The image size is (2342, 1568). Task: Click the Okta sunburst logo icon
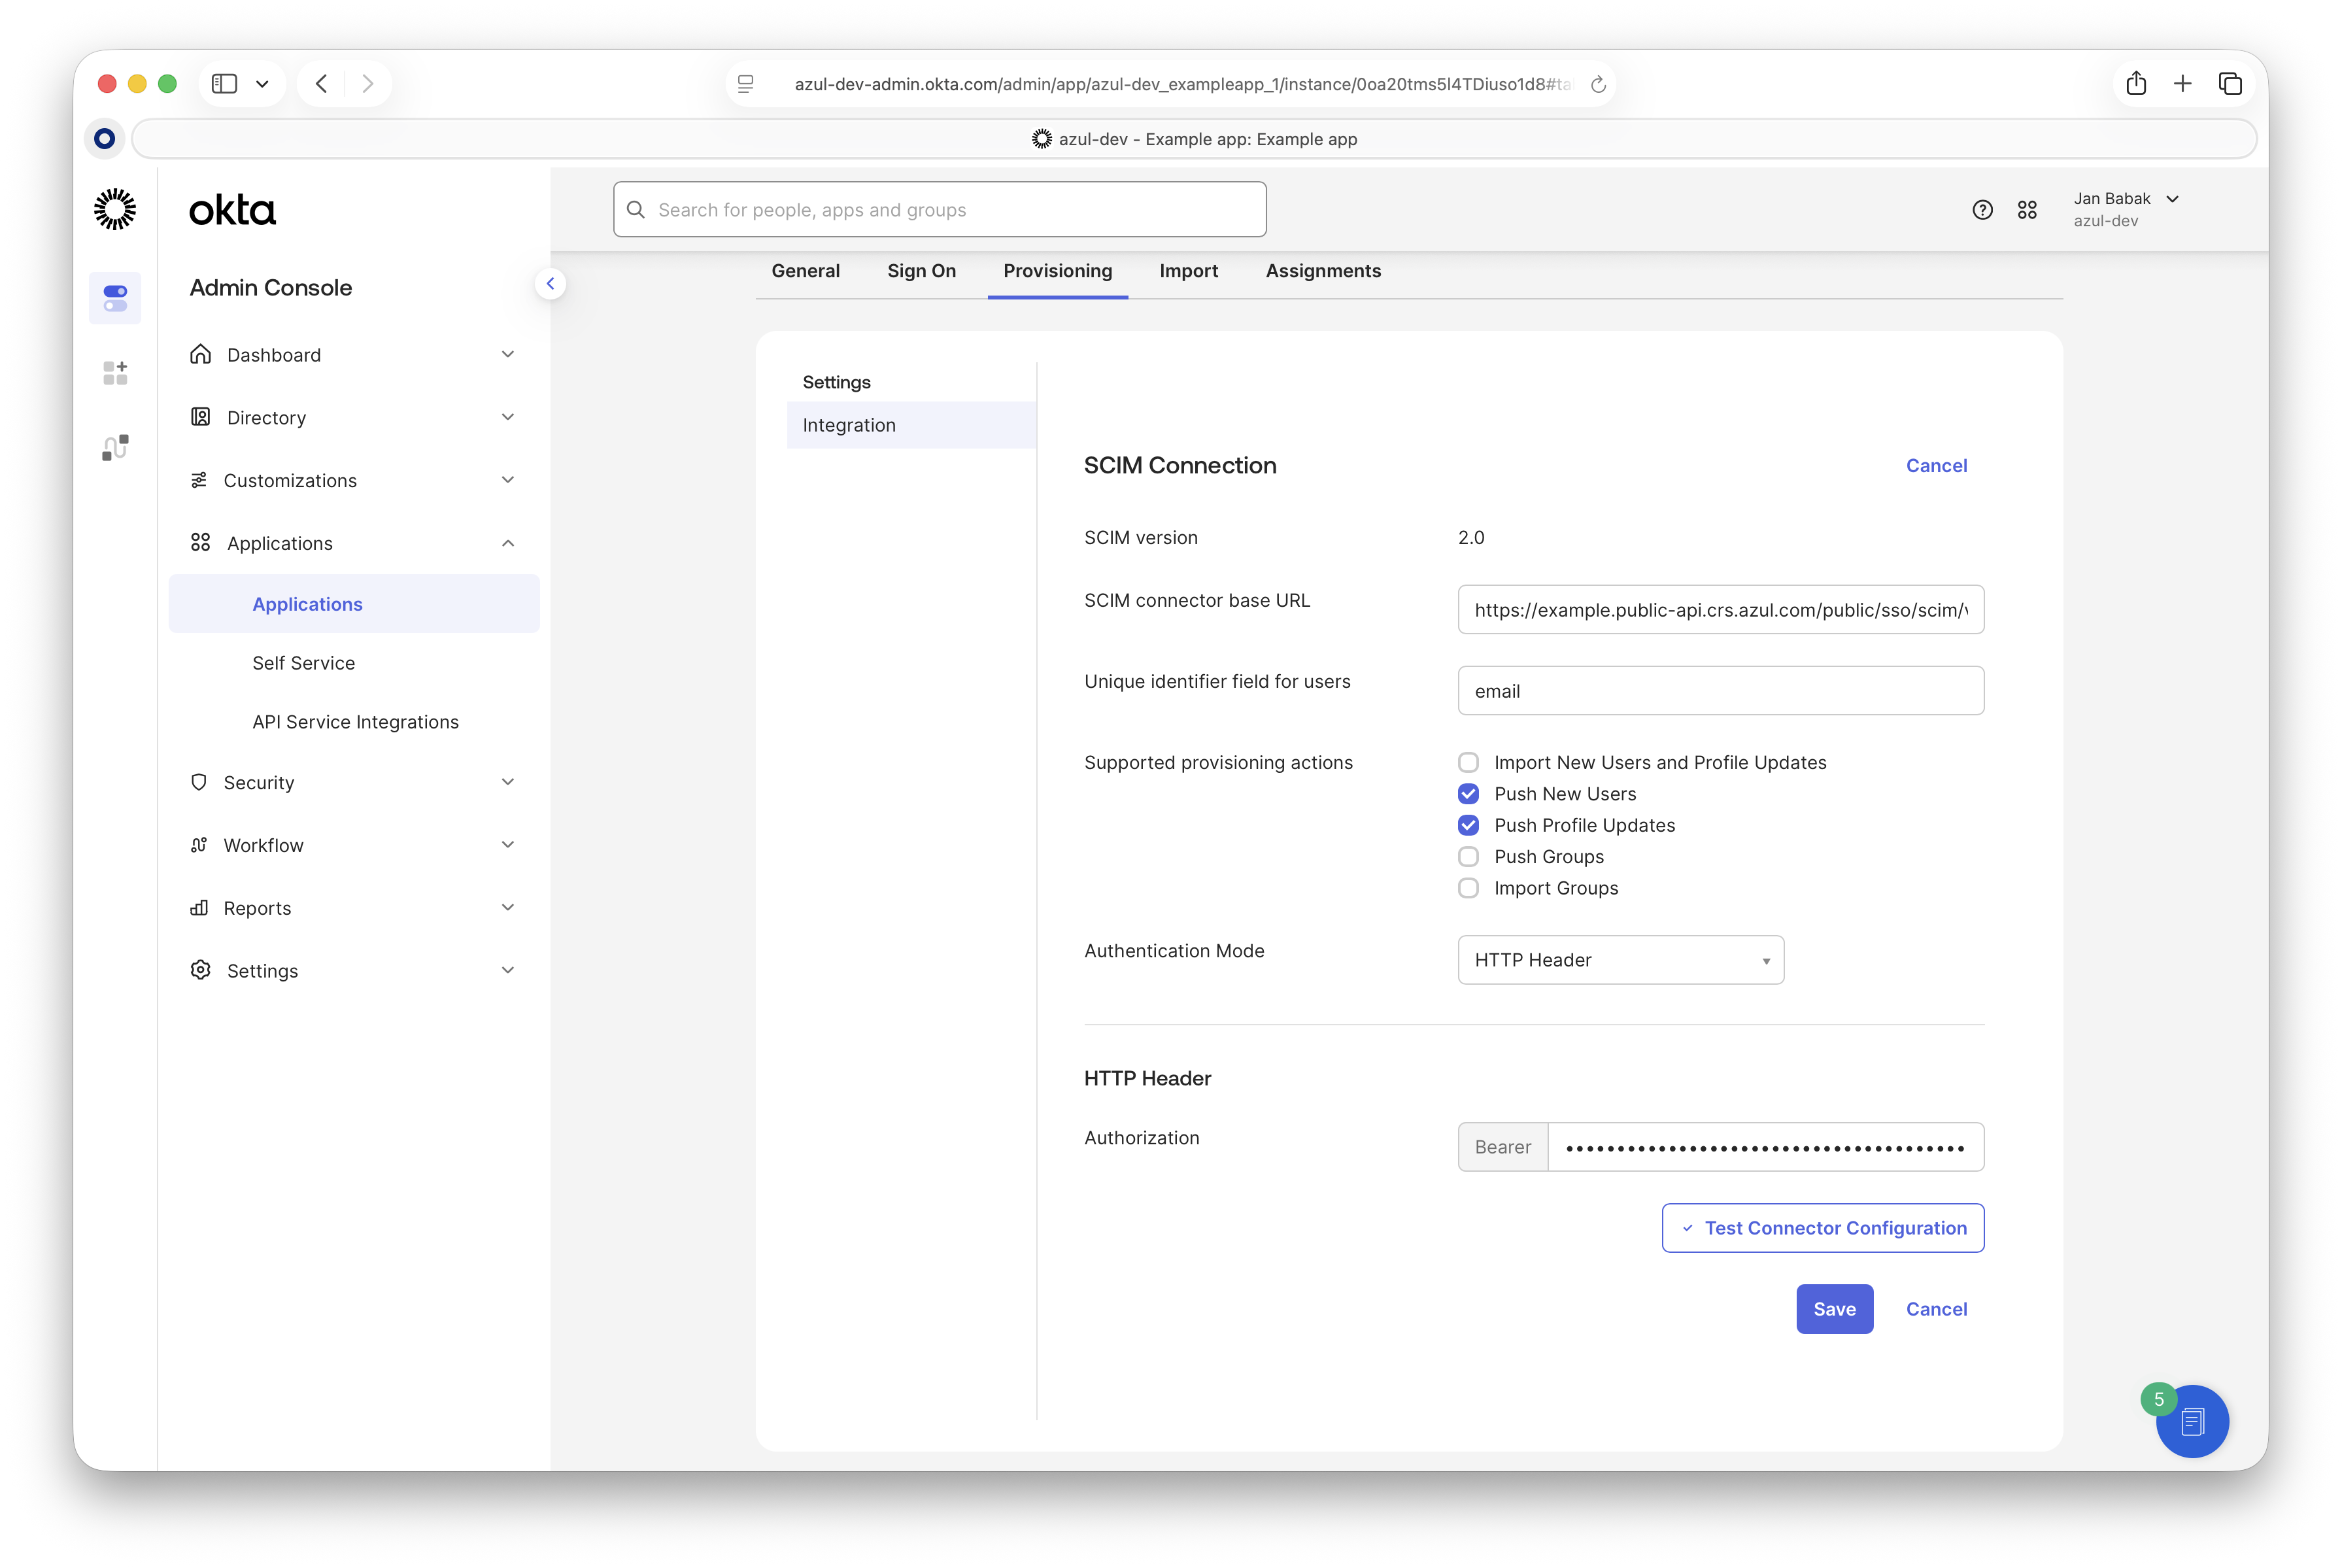(115, 209)
